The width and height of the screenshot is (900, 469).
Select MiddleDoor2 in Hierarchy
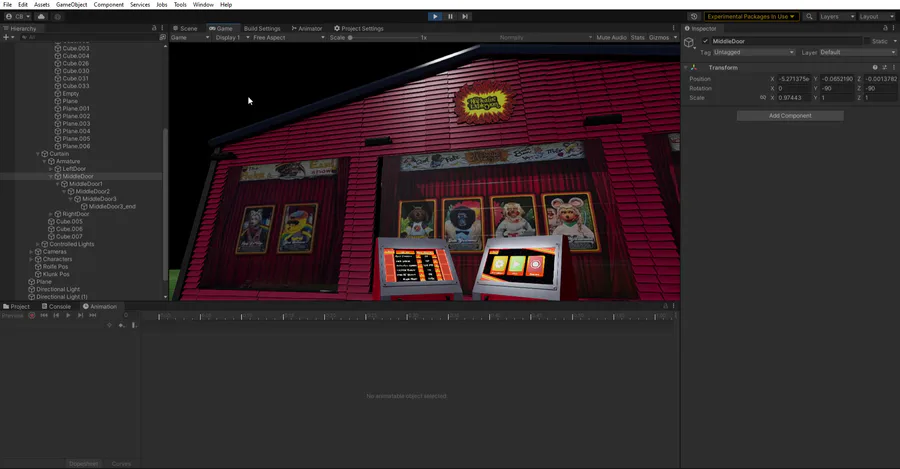[92, 192]
